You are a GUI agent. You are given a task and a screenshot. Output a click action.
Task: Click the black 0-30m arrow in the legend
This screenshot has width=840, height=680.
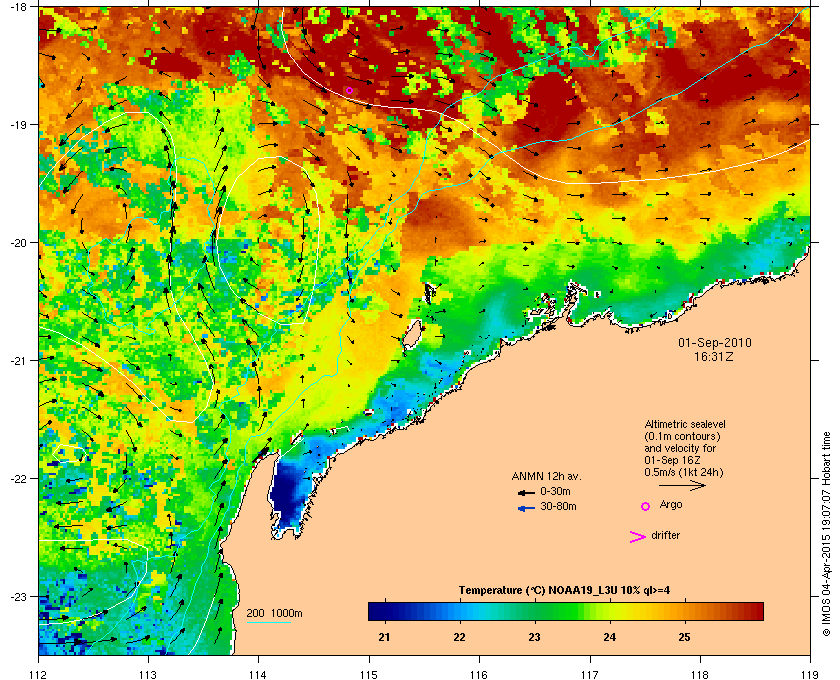[526, 492]
